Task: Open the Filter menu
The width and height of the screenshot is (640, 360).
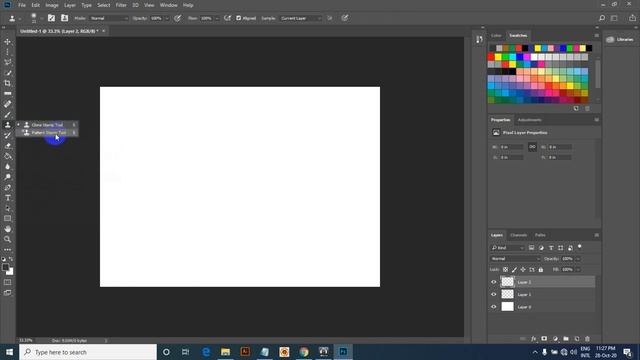Action: [121, 5]
